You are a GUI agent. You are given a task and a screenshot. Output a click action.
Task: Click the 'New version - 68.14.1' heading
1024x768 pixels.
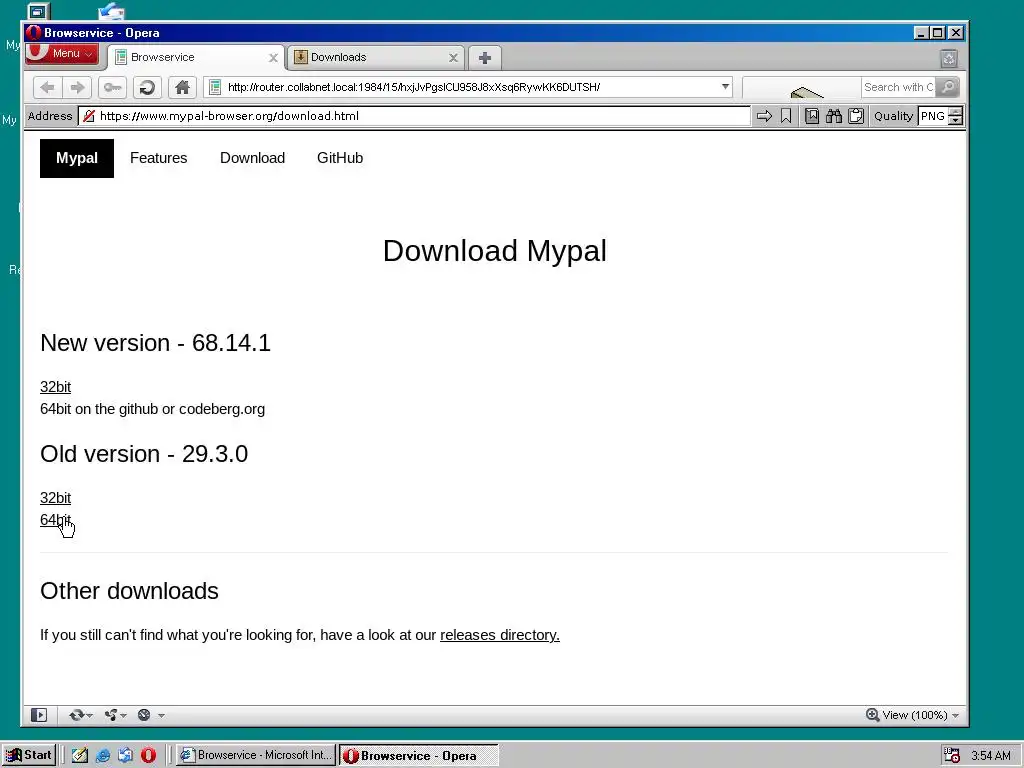point(155,343)
